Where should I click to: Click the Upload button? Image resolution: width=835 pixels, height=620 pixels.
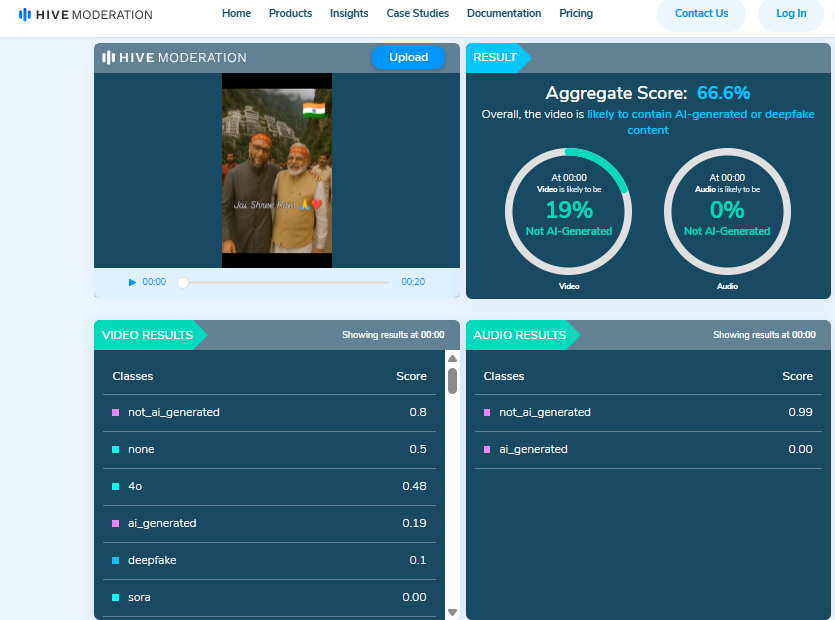point(408,57)
